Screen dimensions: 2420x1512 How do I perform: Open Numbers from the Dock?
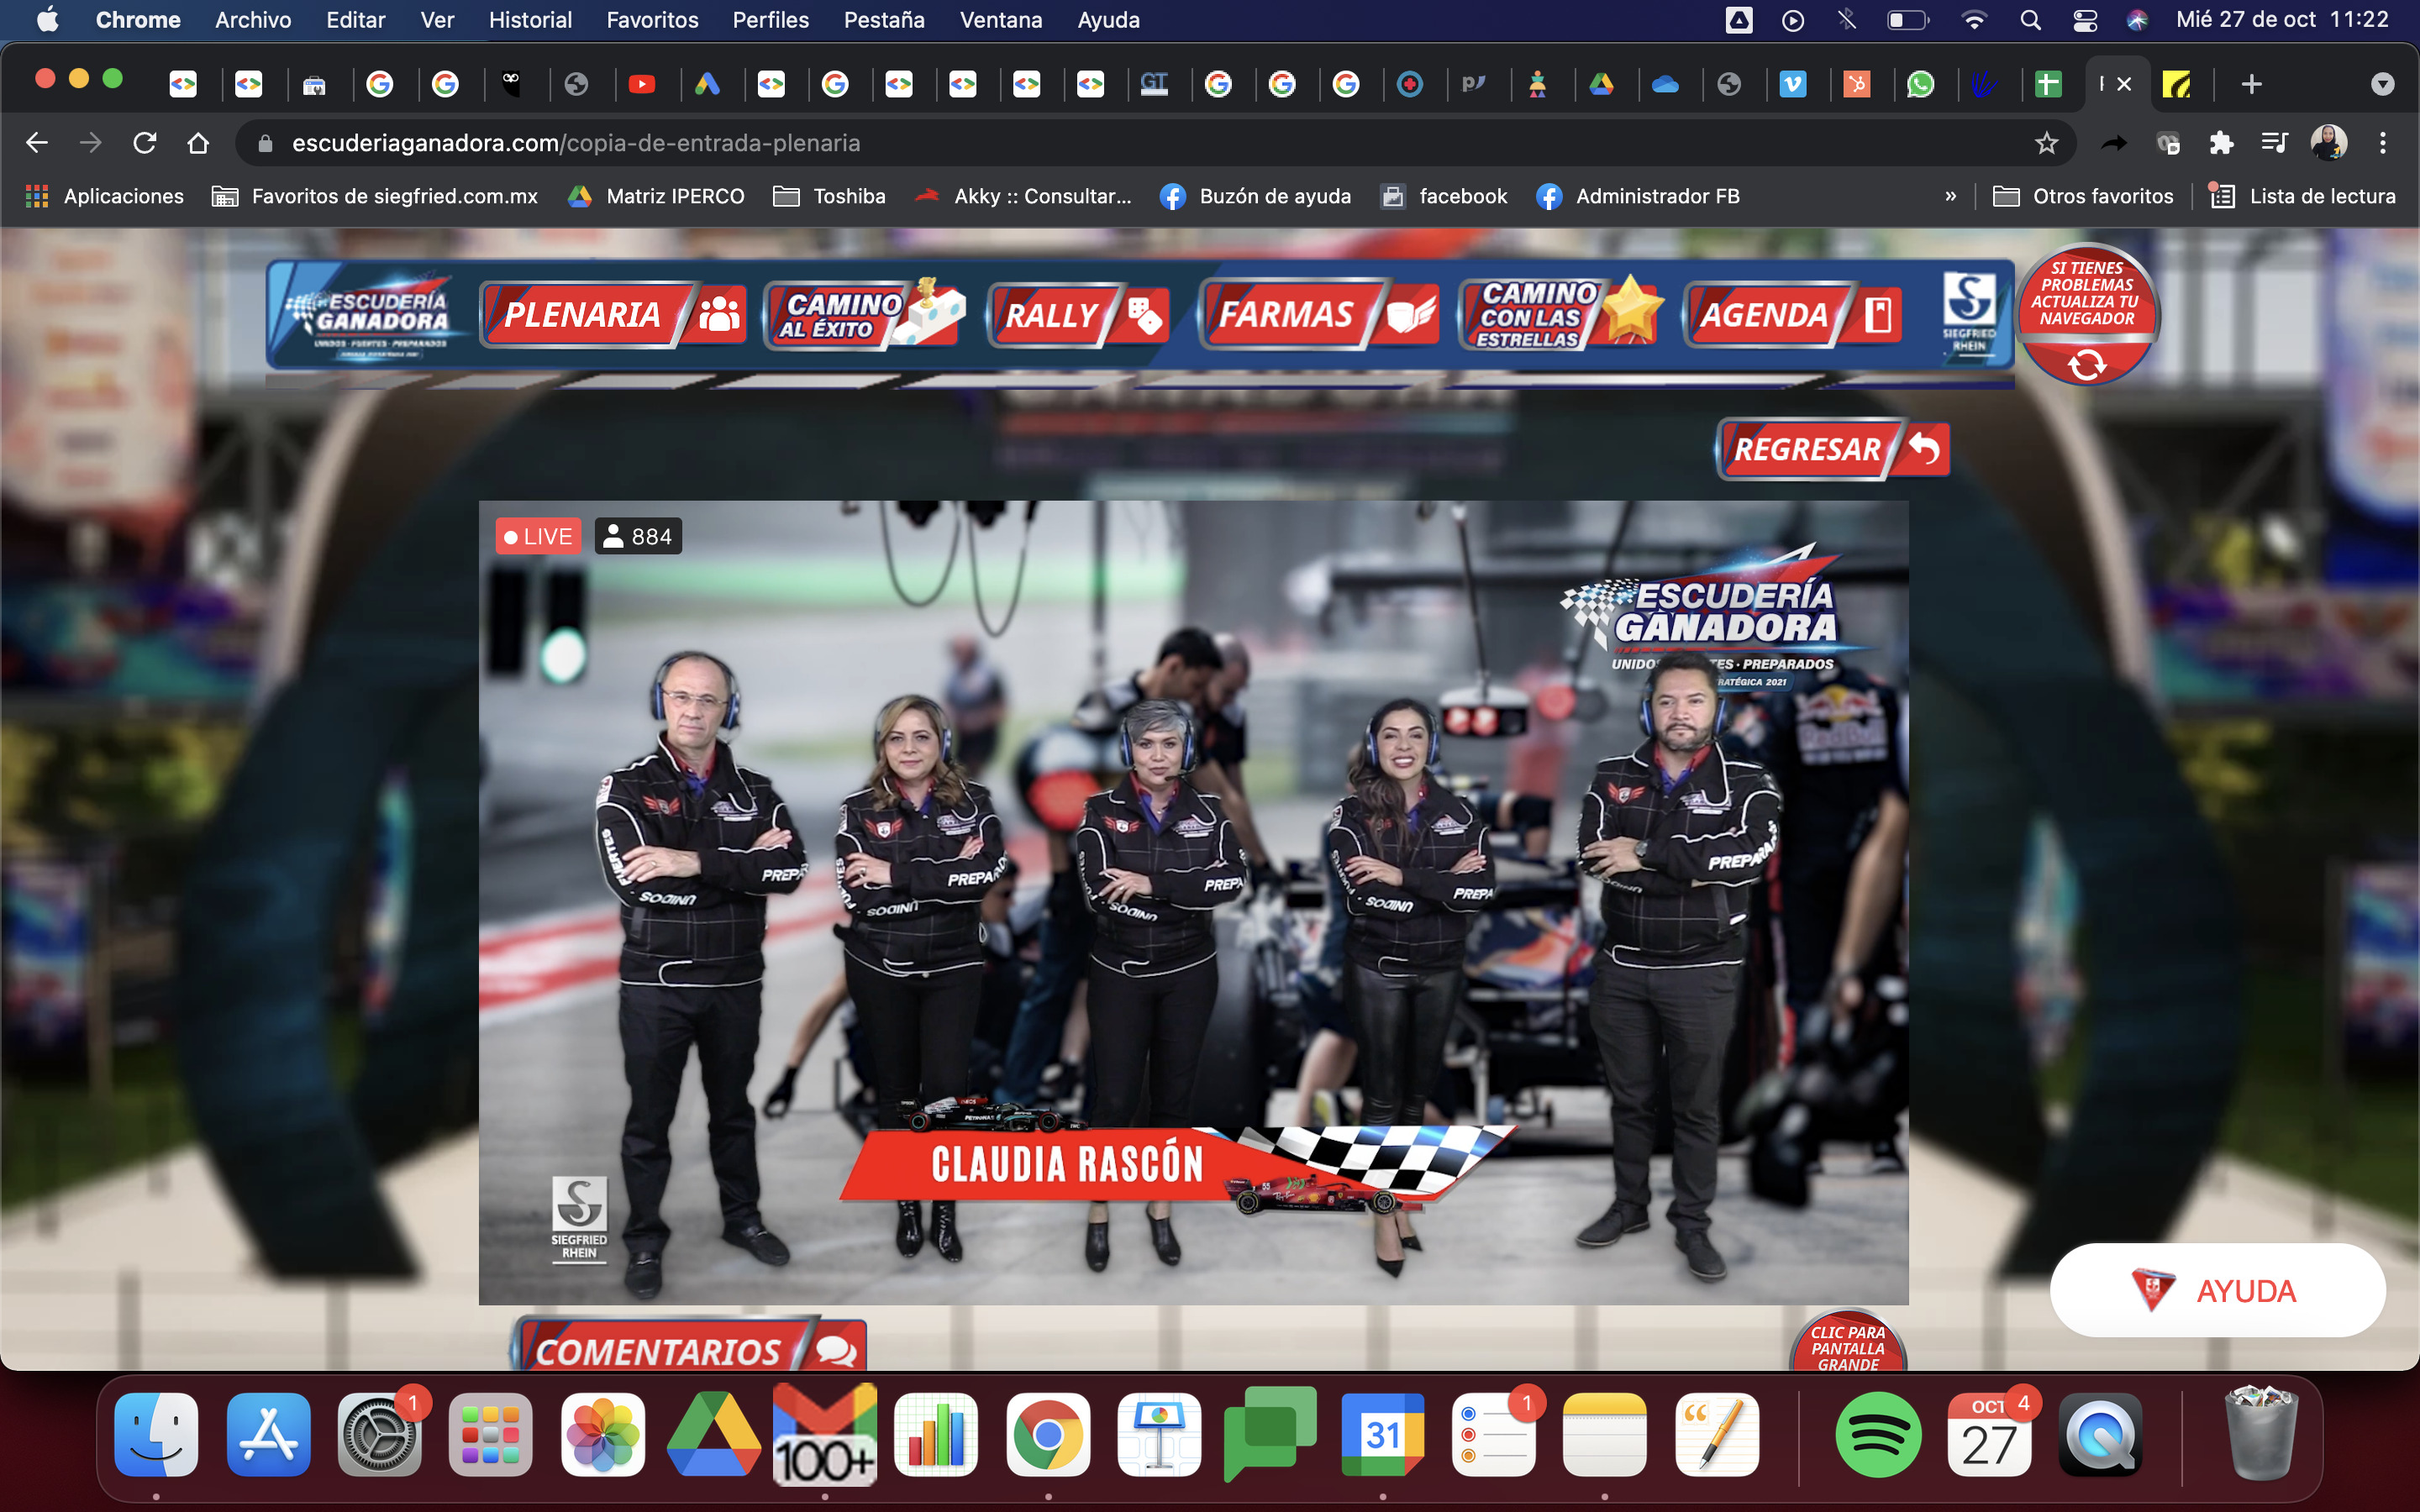coord(936,1434)
